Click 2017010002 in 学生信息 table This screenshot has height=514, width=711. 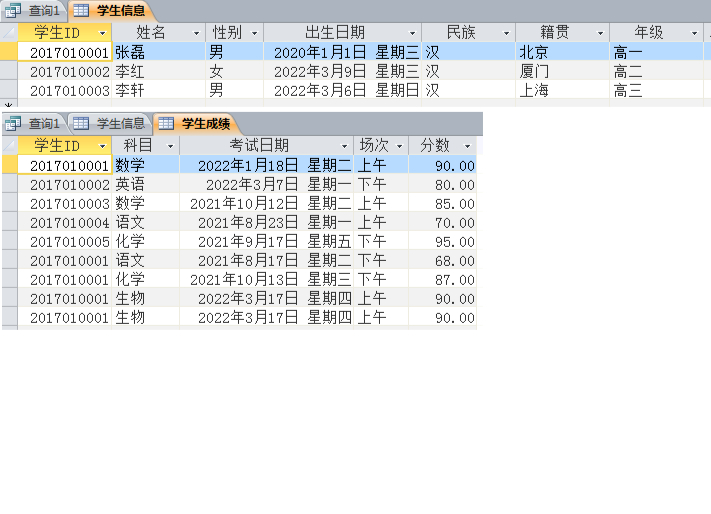pyautogui.click(x=65, y=71)
